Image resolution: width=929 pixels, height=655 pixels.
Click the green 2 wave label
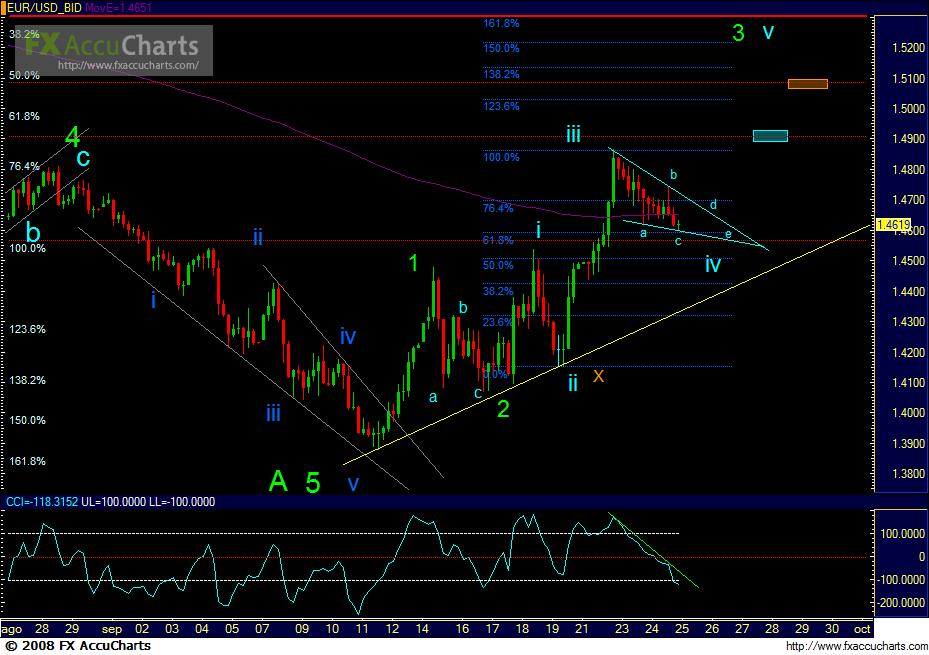click(504, 408)
